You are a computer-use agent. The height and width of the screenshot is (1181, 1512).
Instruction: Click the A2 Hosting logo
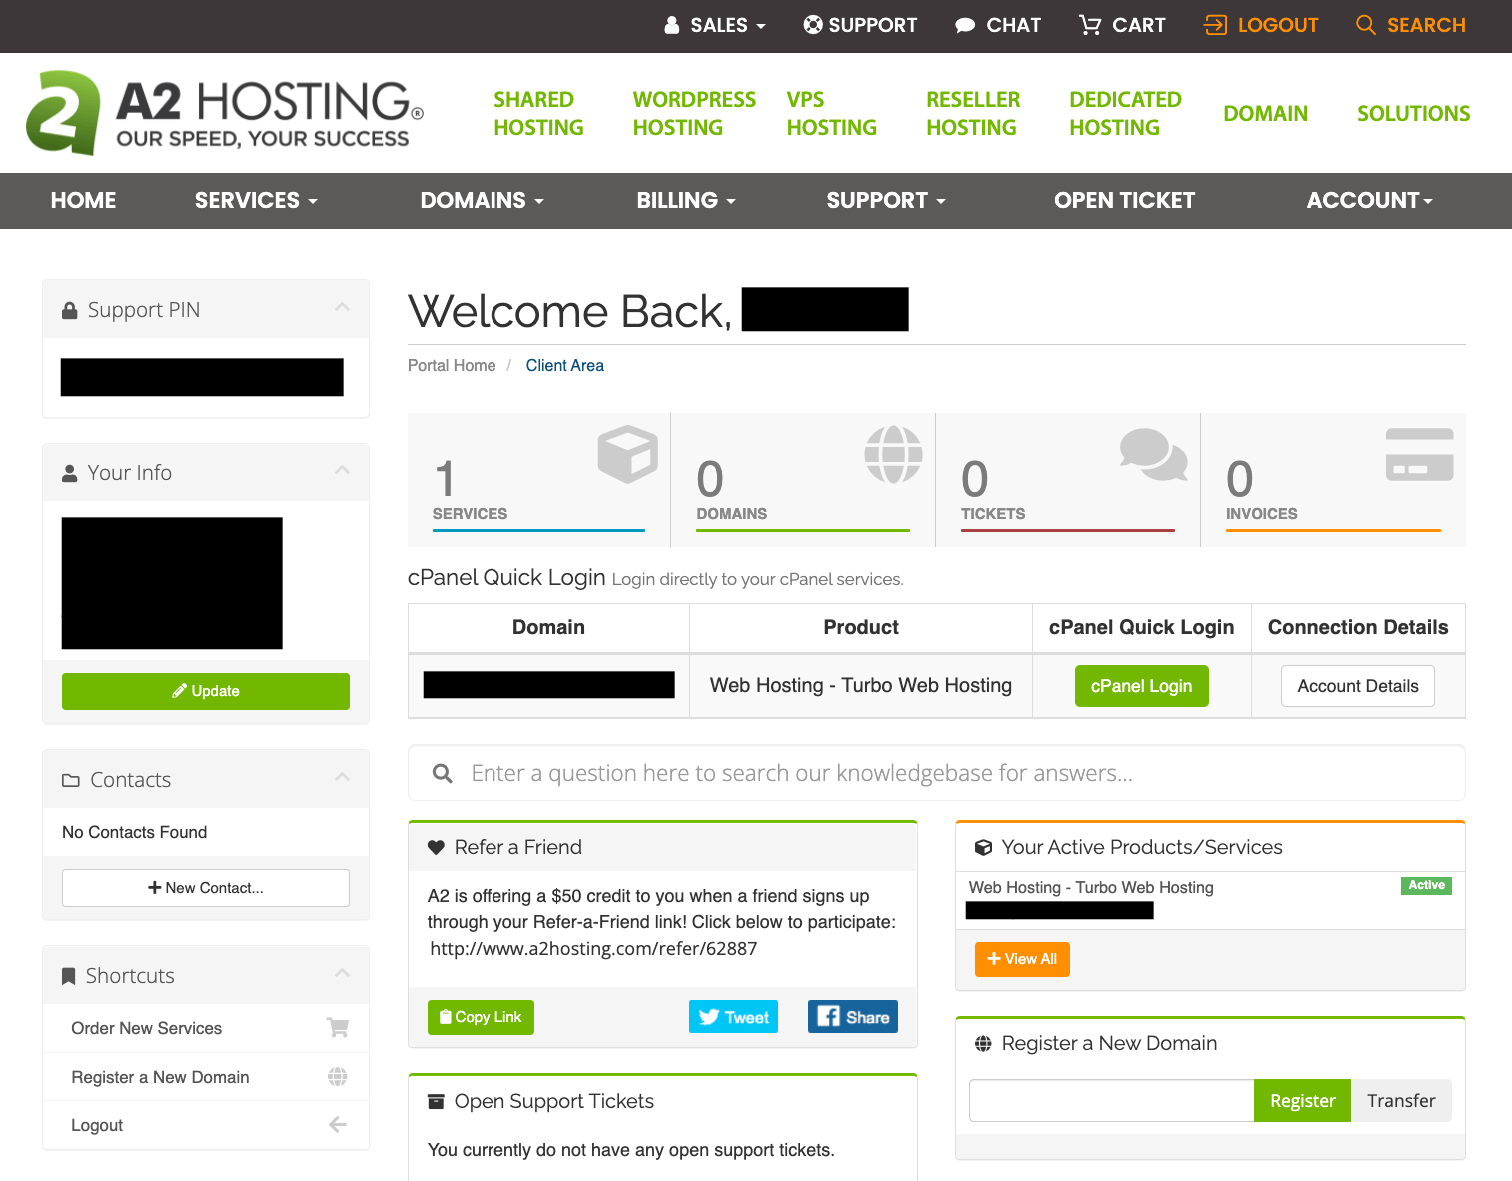[225, 113]
